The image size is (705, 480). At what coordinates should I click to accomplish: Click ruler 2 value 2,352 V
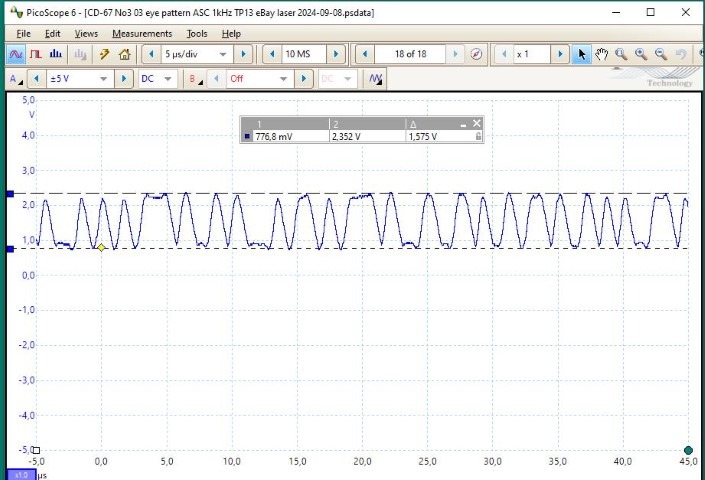click(x=346, y=137)
